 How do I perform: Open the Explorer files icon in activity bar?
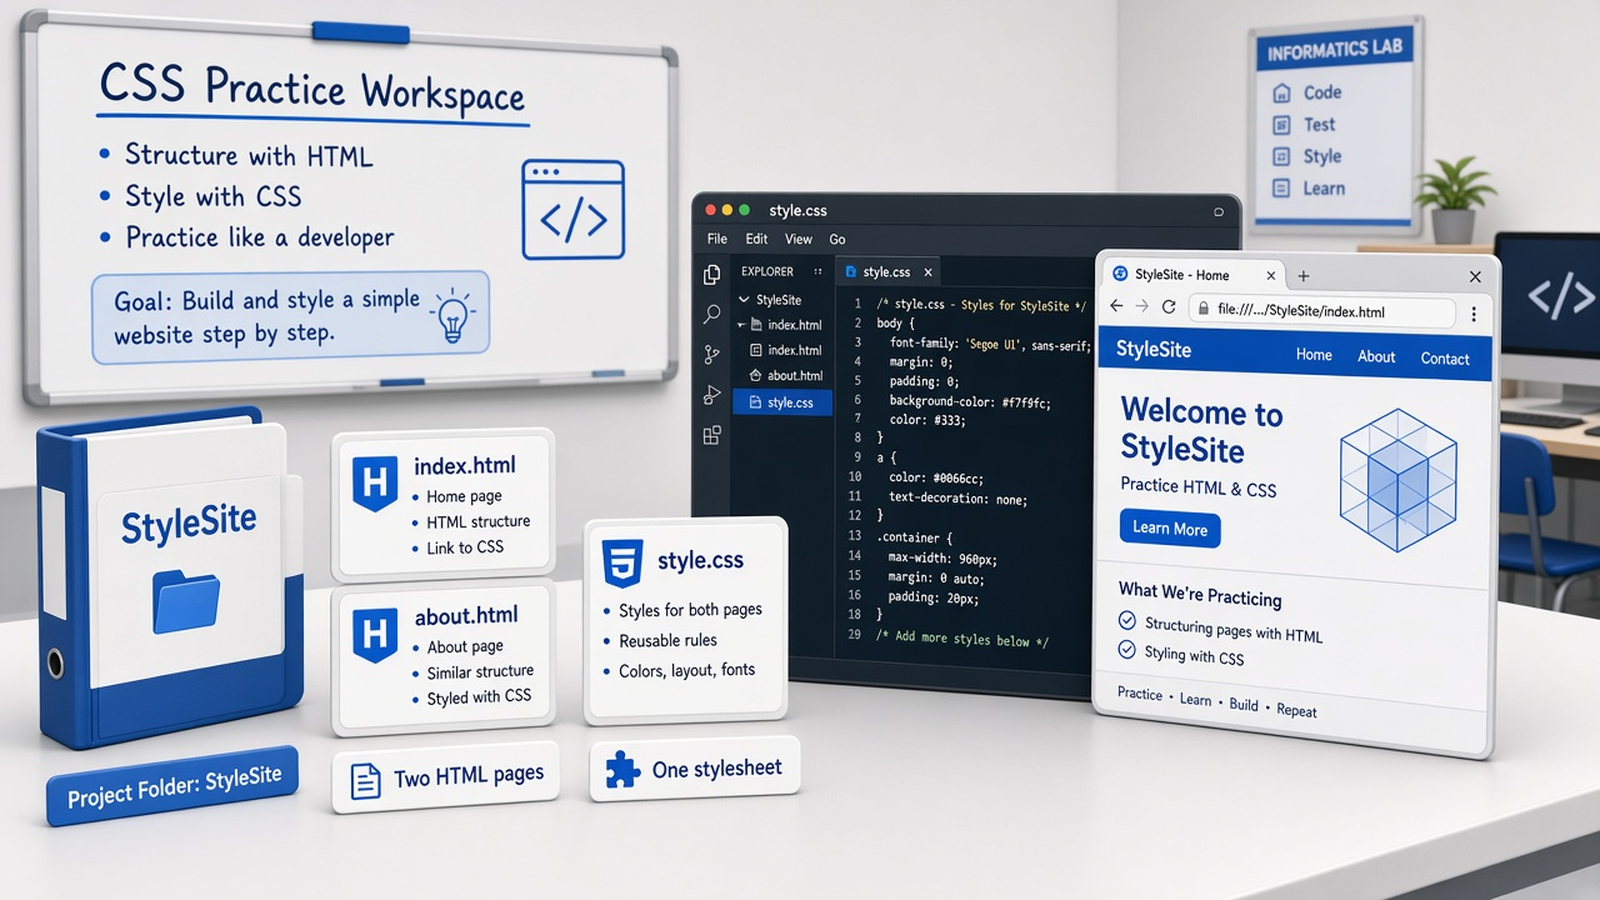point(712,274)
